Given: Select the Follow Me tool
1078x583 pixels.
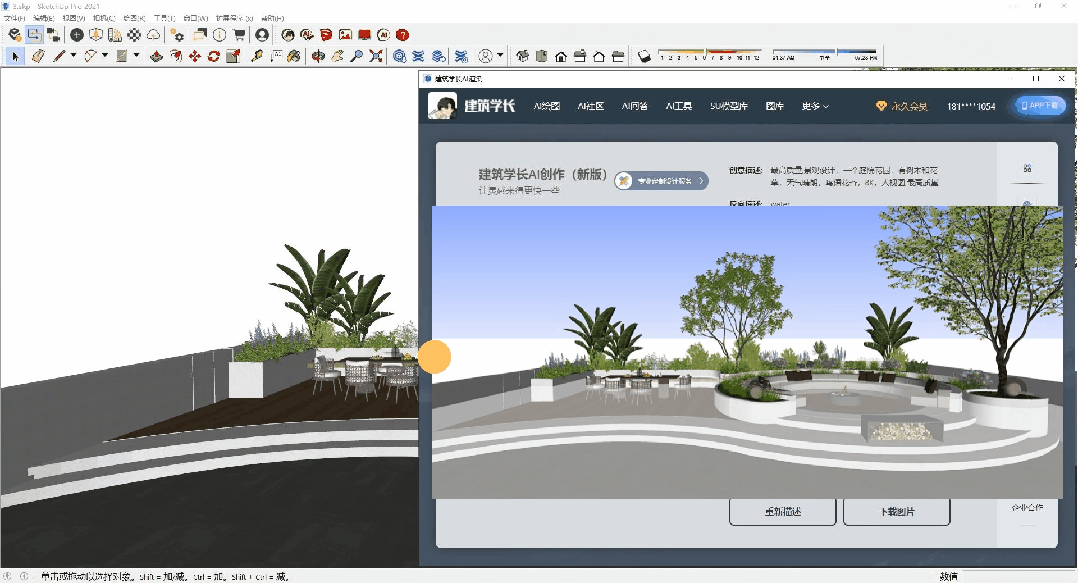Looking at the screenshot, I should click(x=176, y=56).
